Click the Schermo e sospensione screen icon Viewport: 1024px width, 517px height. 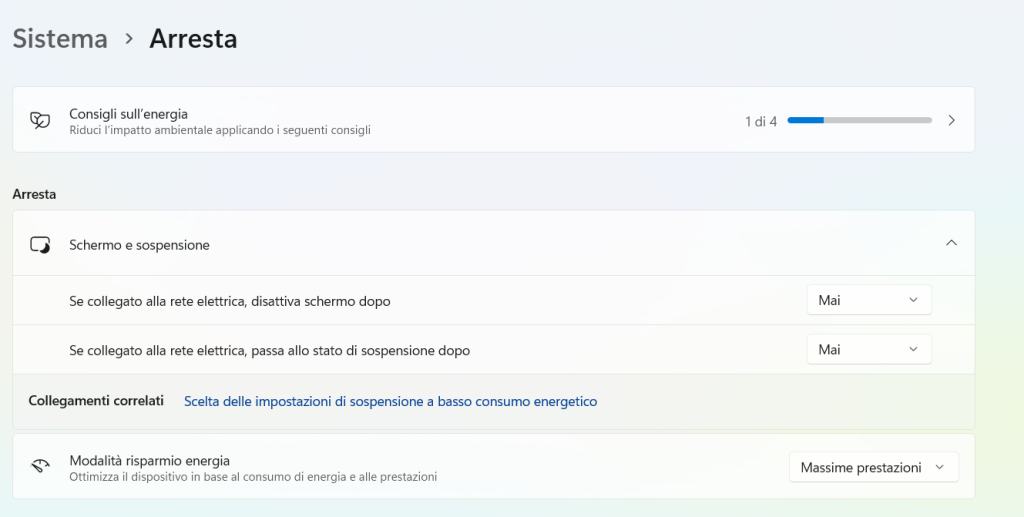tap(40, 244)
